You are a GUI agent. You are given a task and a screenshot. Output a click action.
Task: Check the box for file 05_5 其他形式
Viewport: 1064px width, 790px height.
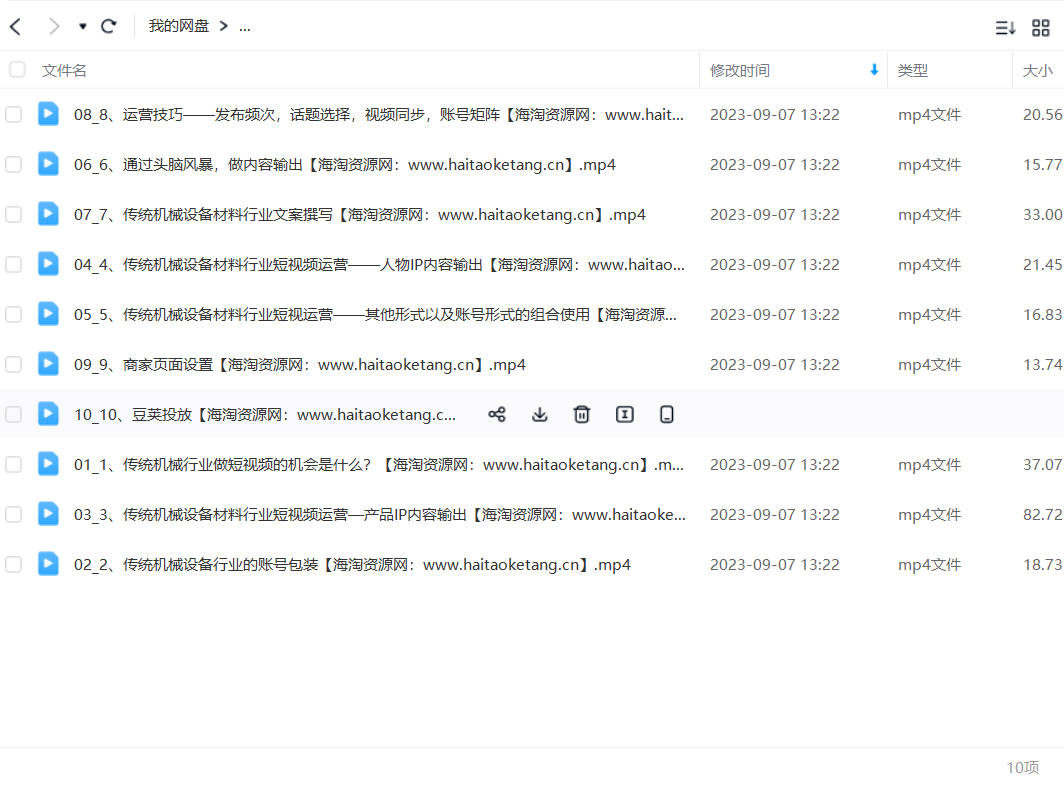pos(14,314)
